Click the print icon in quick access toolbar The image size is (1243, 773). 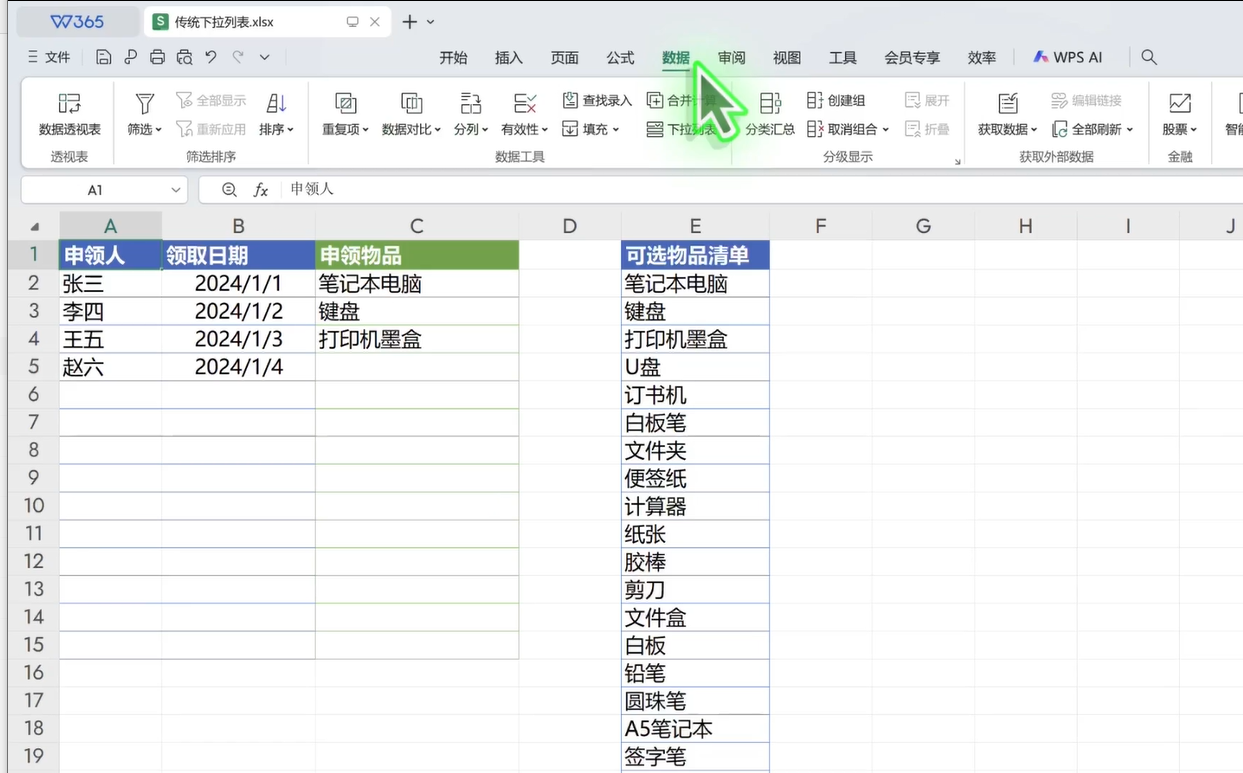(x=157, y=57)
